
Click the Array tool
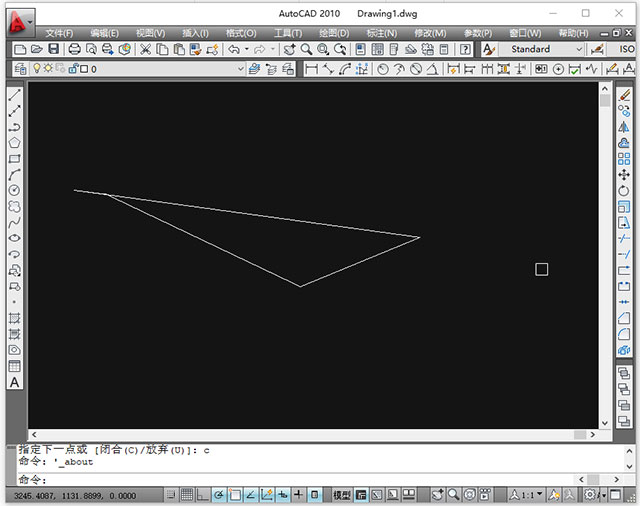click(624, 159)
